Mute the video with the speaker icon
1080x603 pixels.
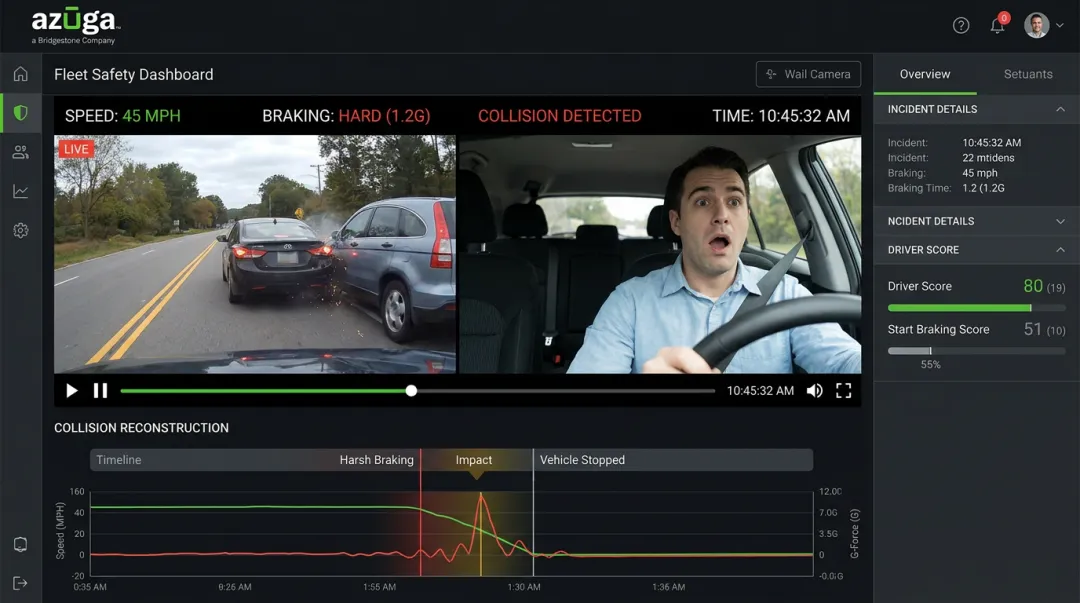pyautogui.click(x=815, y=391)
